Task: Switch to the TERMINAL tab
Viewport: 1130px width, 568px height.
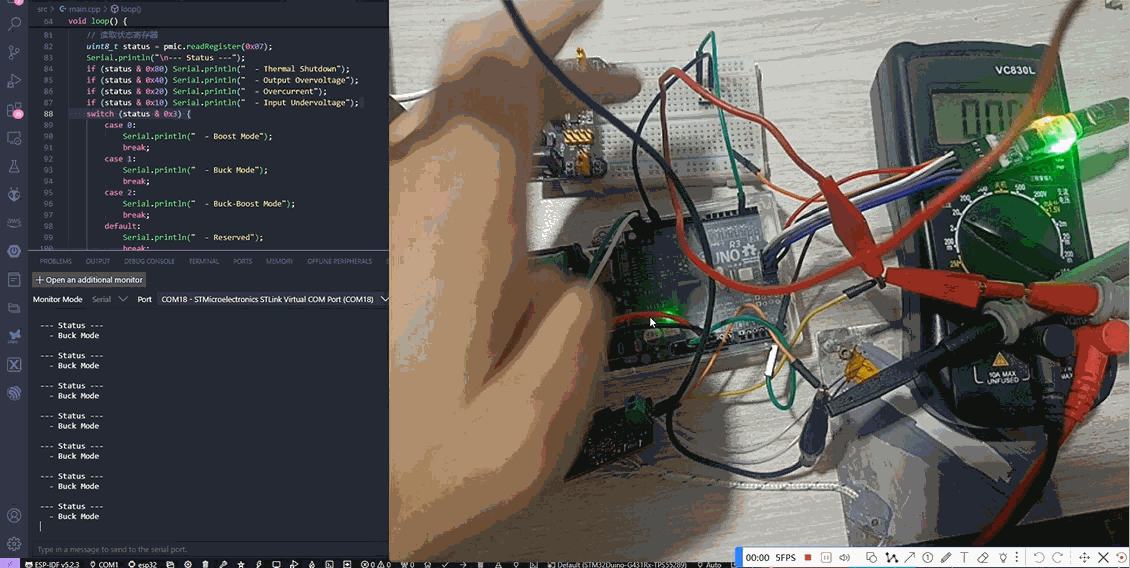Action: click(203, 261)
